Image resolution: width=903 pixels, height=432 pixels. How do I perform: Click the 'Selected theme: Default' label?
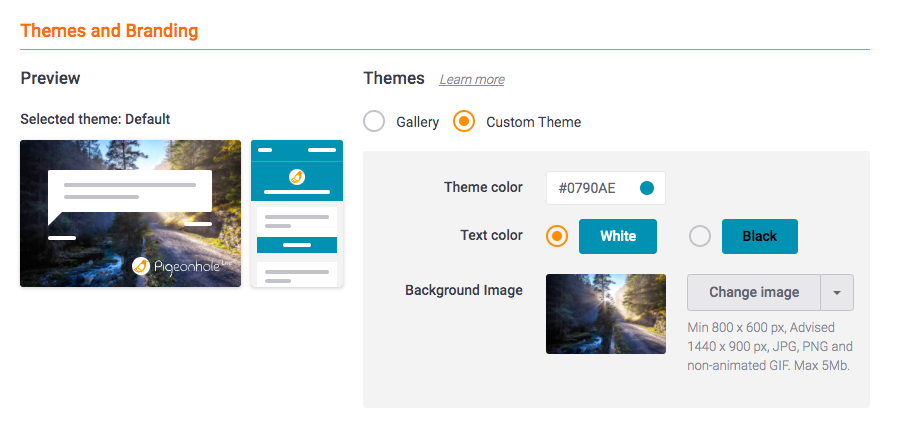point(95,119)
